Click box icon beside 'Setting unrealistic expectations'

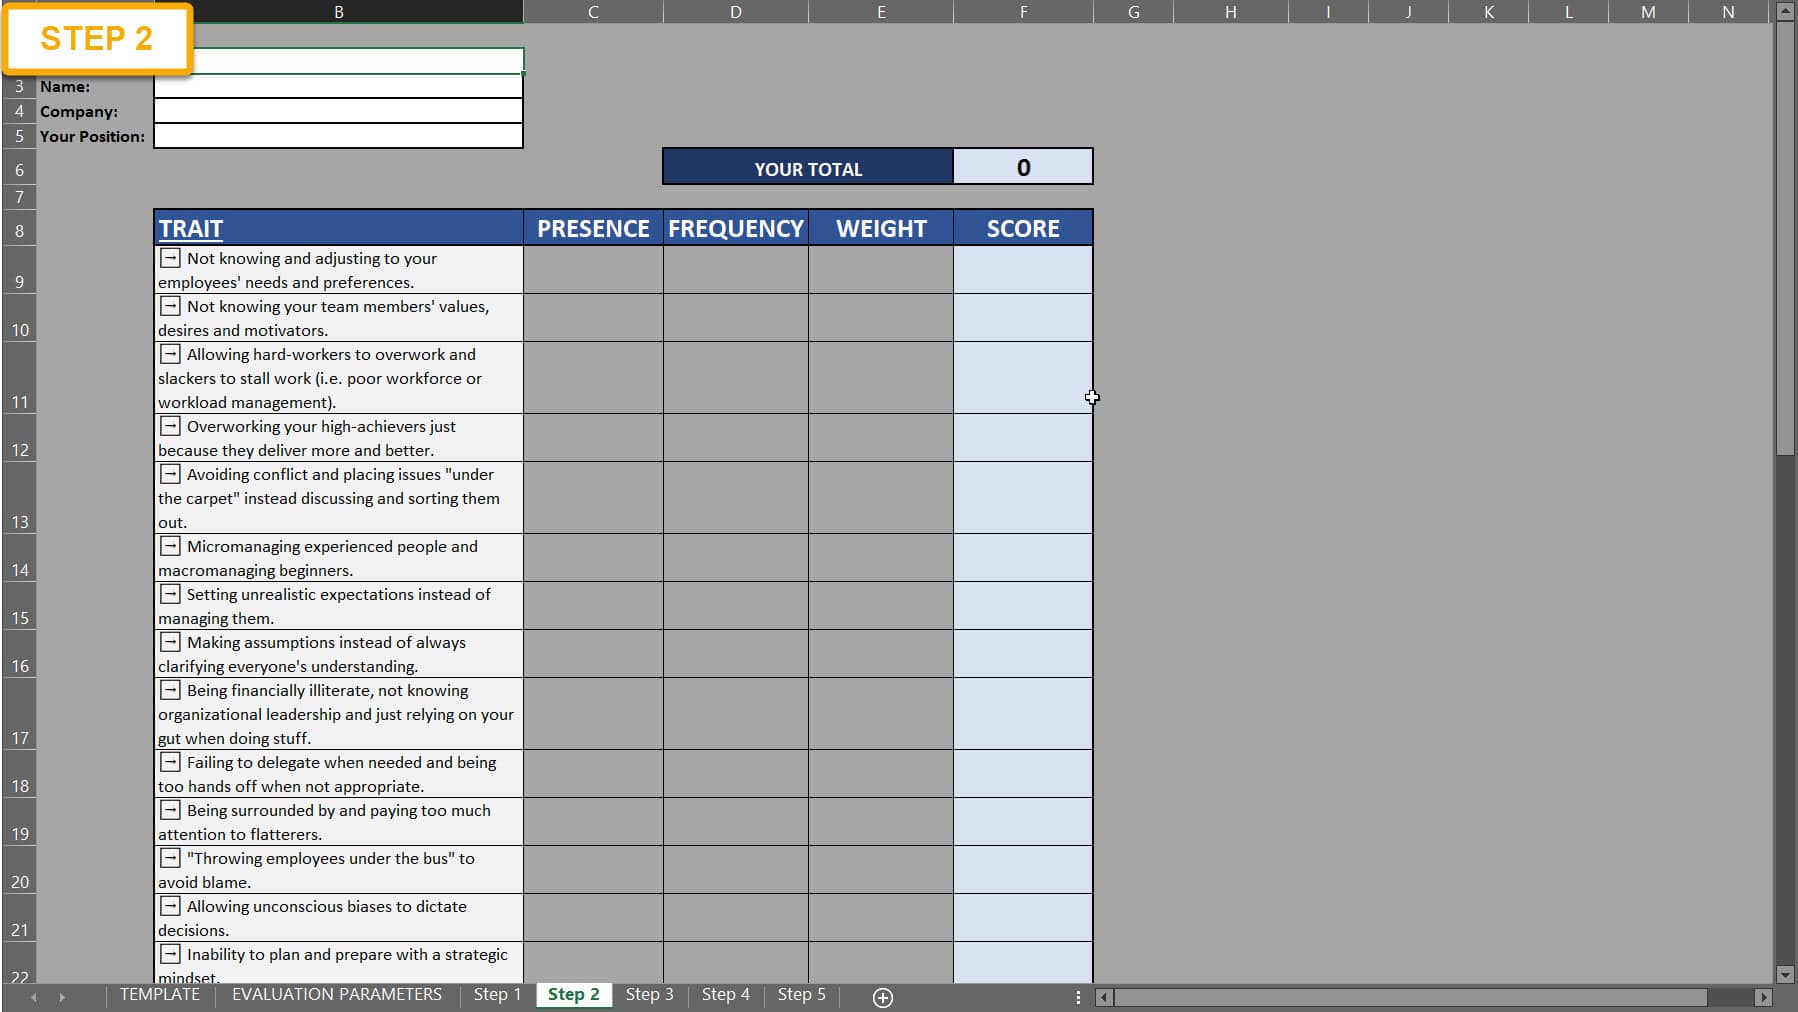click(170, 594)
